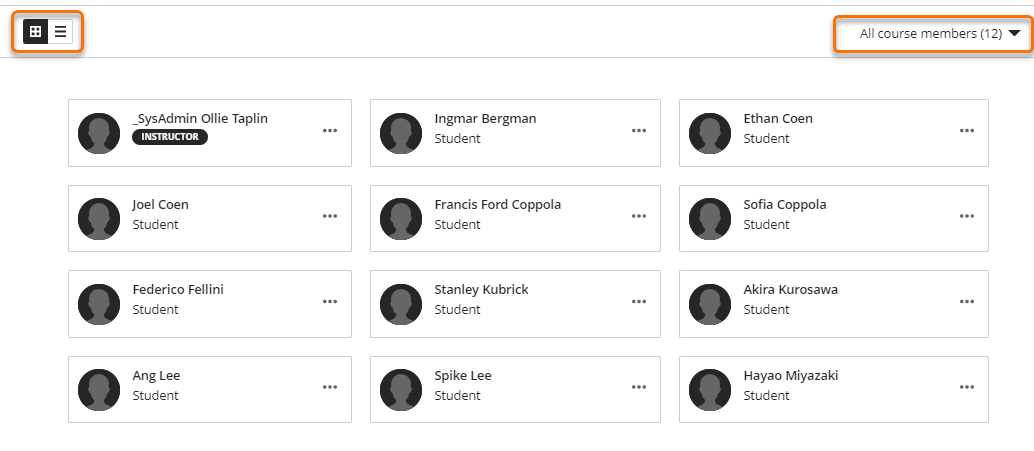Open more options for Joel Coen
The image size is (1034, 451).
coord(330,216)
